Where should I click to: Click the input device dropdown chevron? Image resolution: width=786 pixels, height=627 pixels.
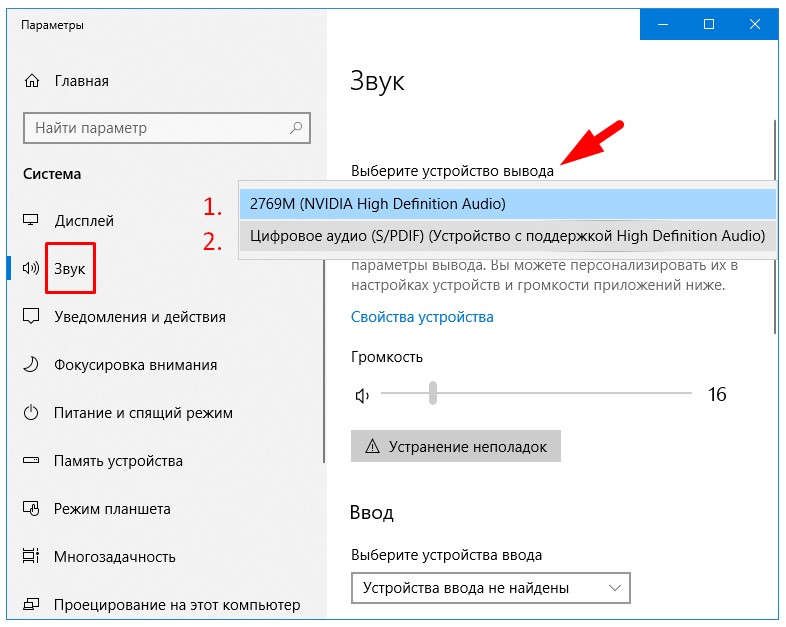pyautogui.click(x=615, y=588)
